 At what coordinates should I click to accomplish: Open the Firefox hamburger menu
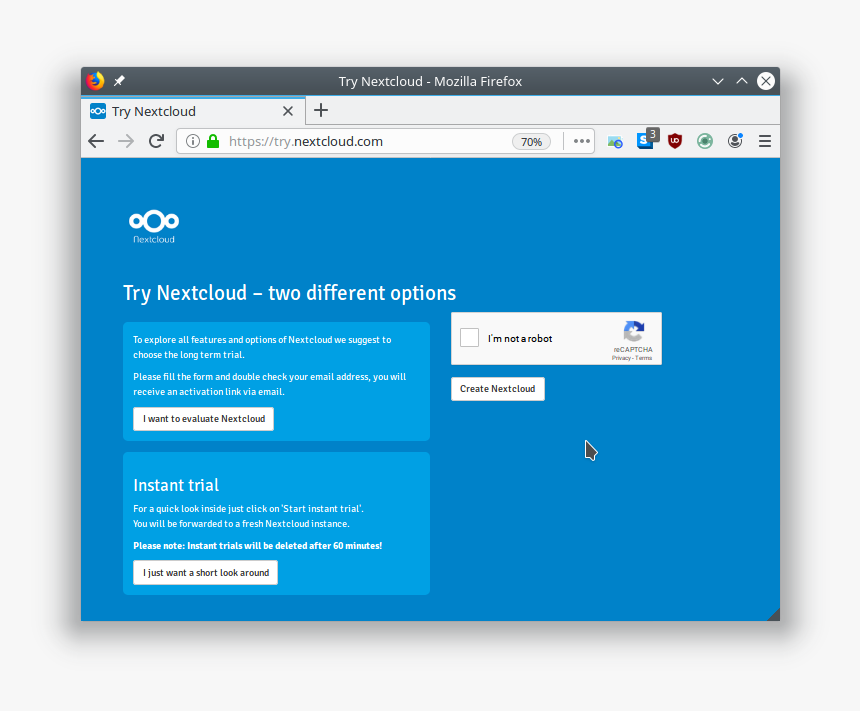pos(765,142)
